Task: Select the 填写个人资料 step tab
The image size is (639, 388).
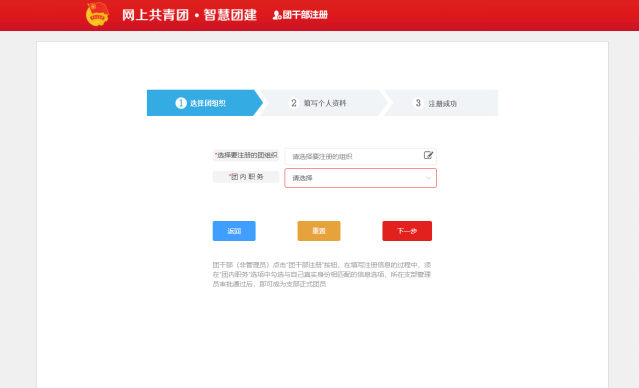Action: coord(323,103)
